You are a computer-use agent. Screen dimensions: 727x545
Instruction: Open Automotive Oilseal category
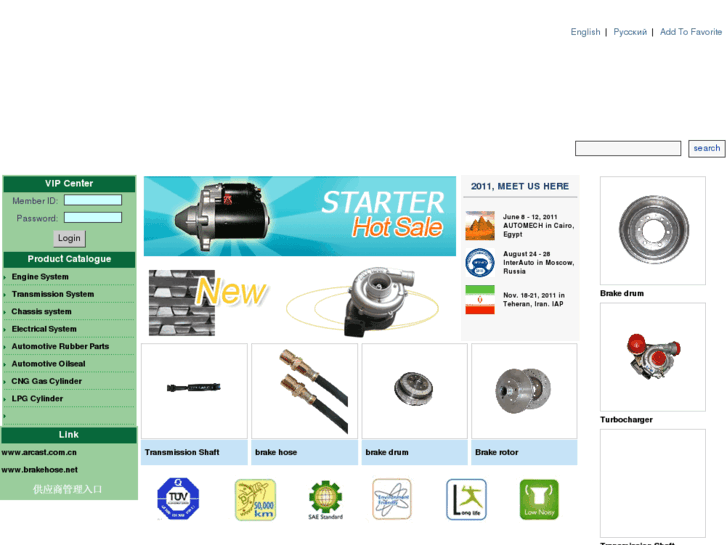(x=48, y=364)
